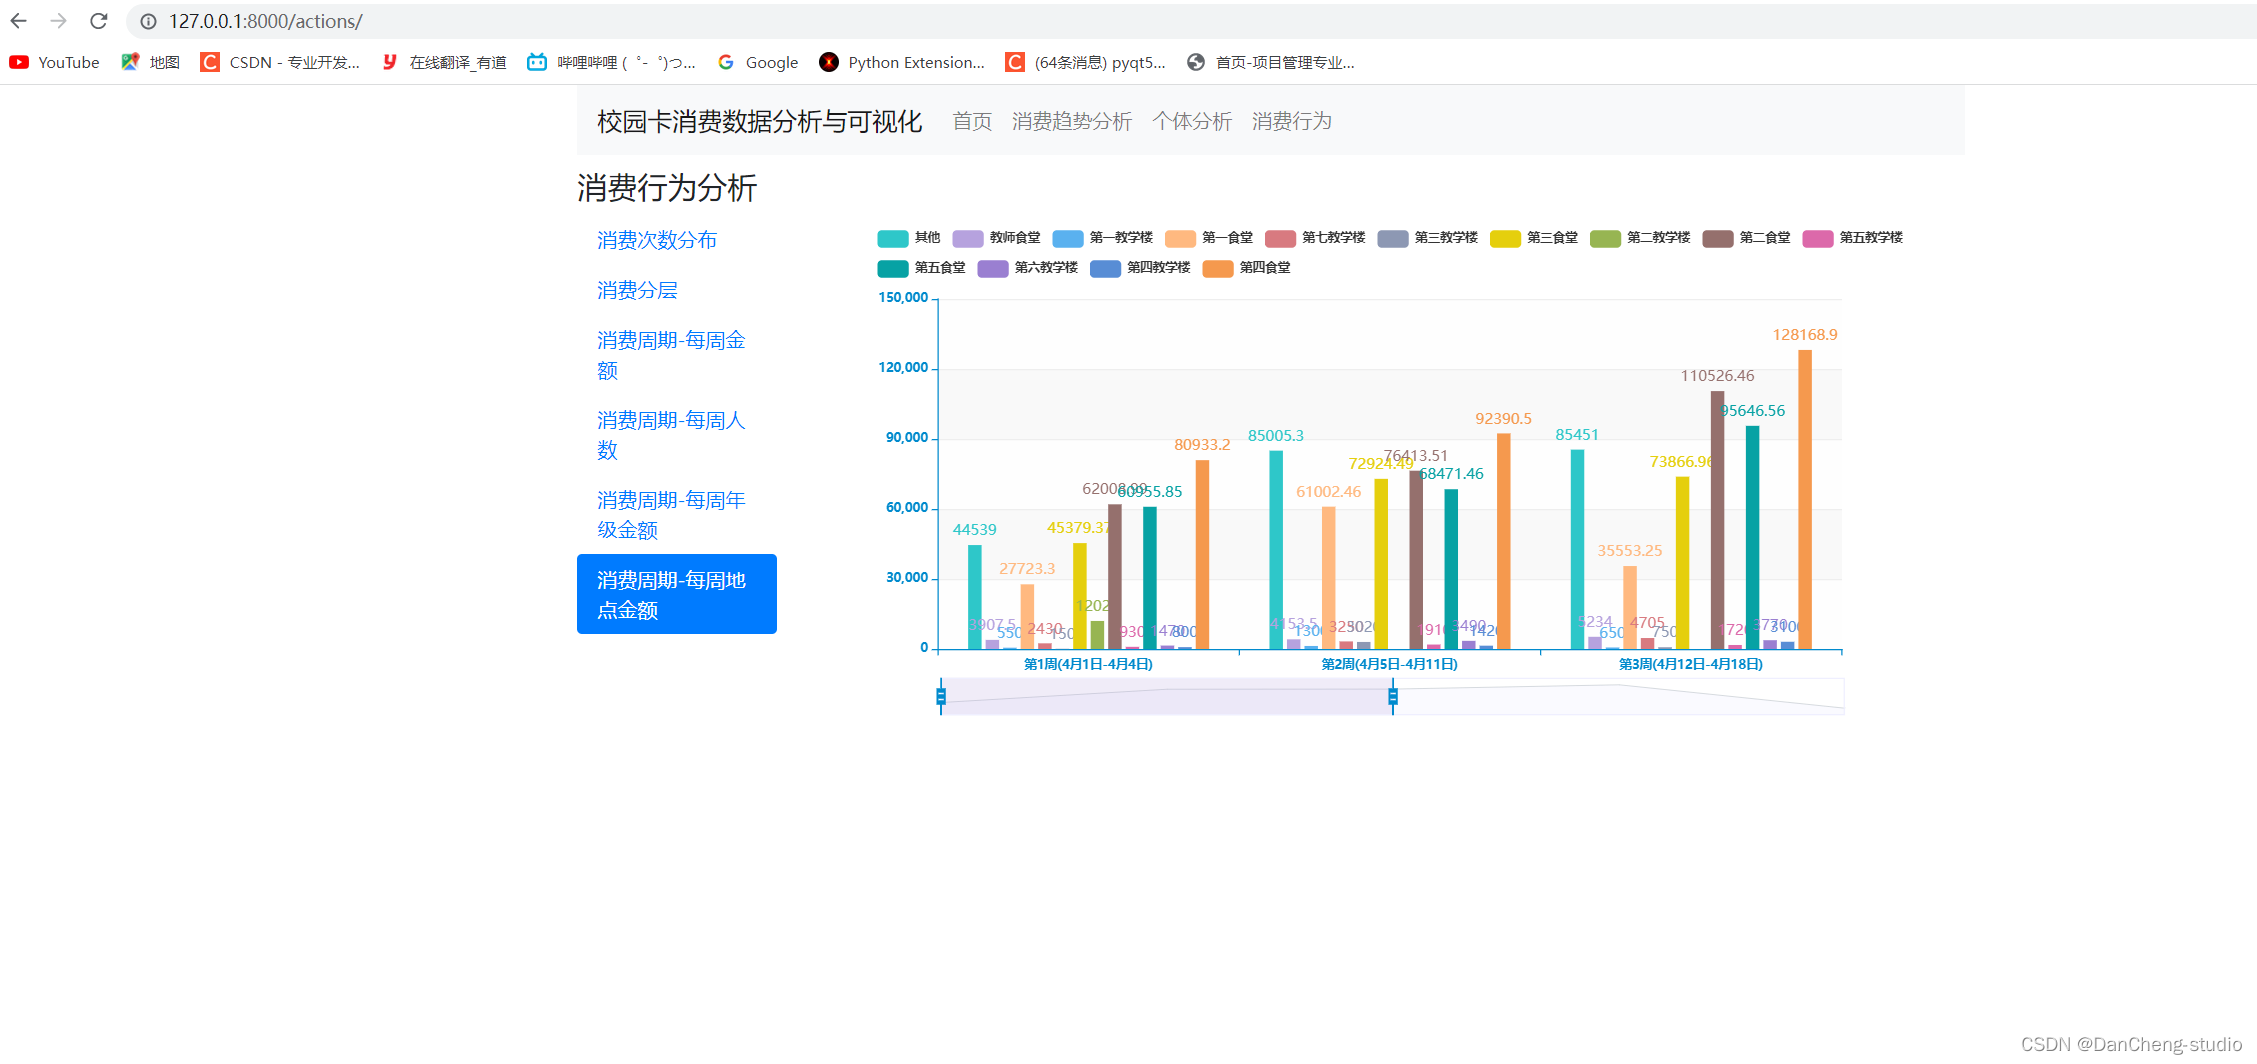Click the browser forward arrow

(59, 21)
